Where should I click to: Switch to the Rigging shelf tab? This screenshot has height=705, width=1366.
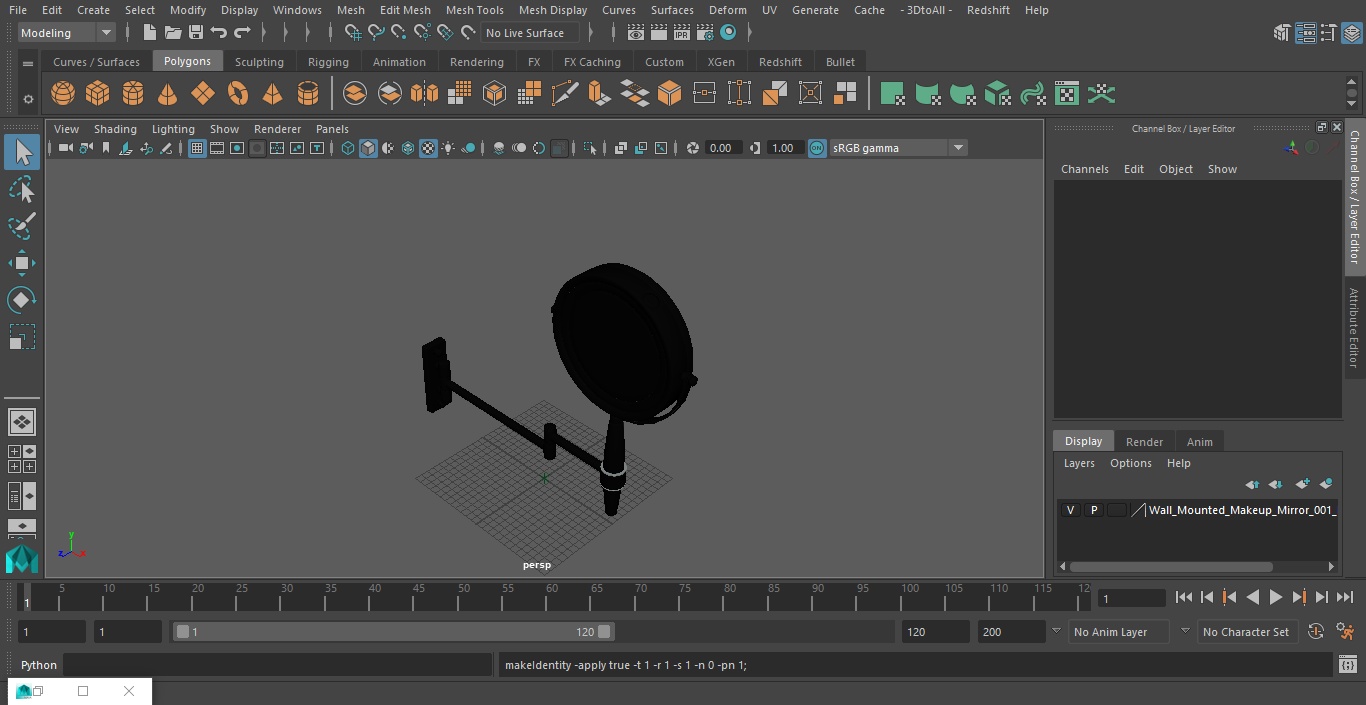[328, 62]
